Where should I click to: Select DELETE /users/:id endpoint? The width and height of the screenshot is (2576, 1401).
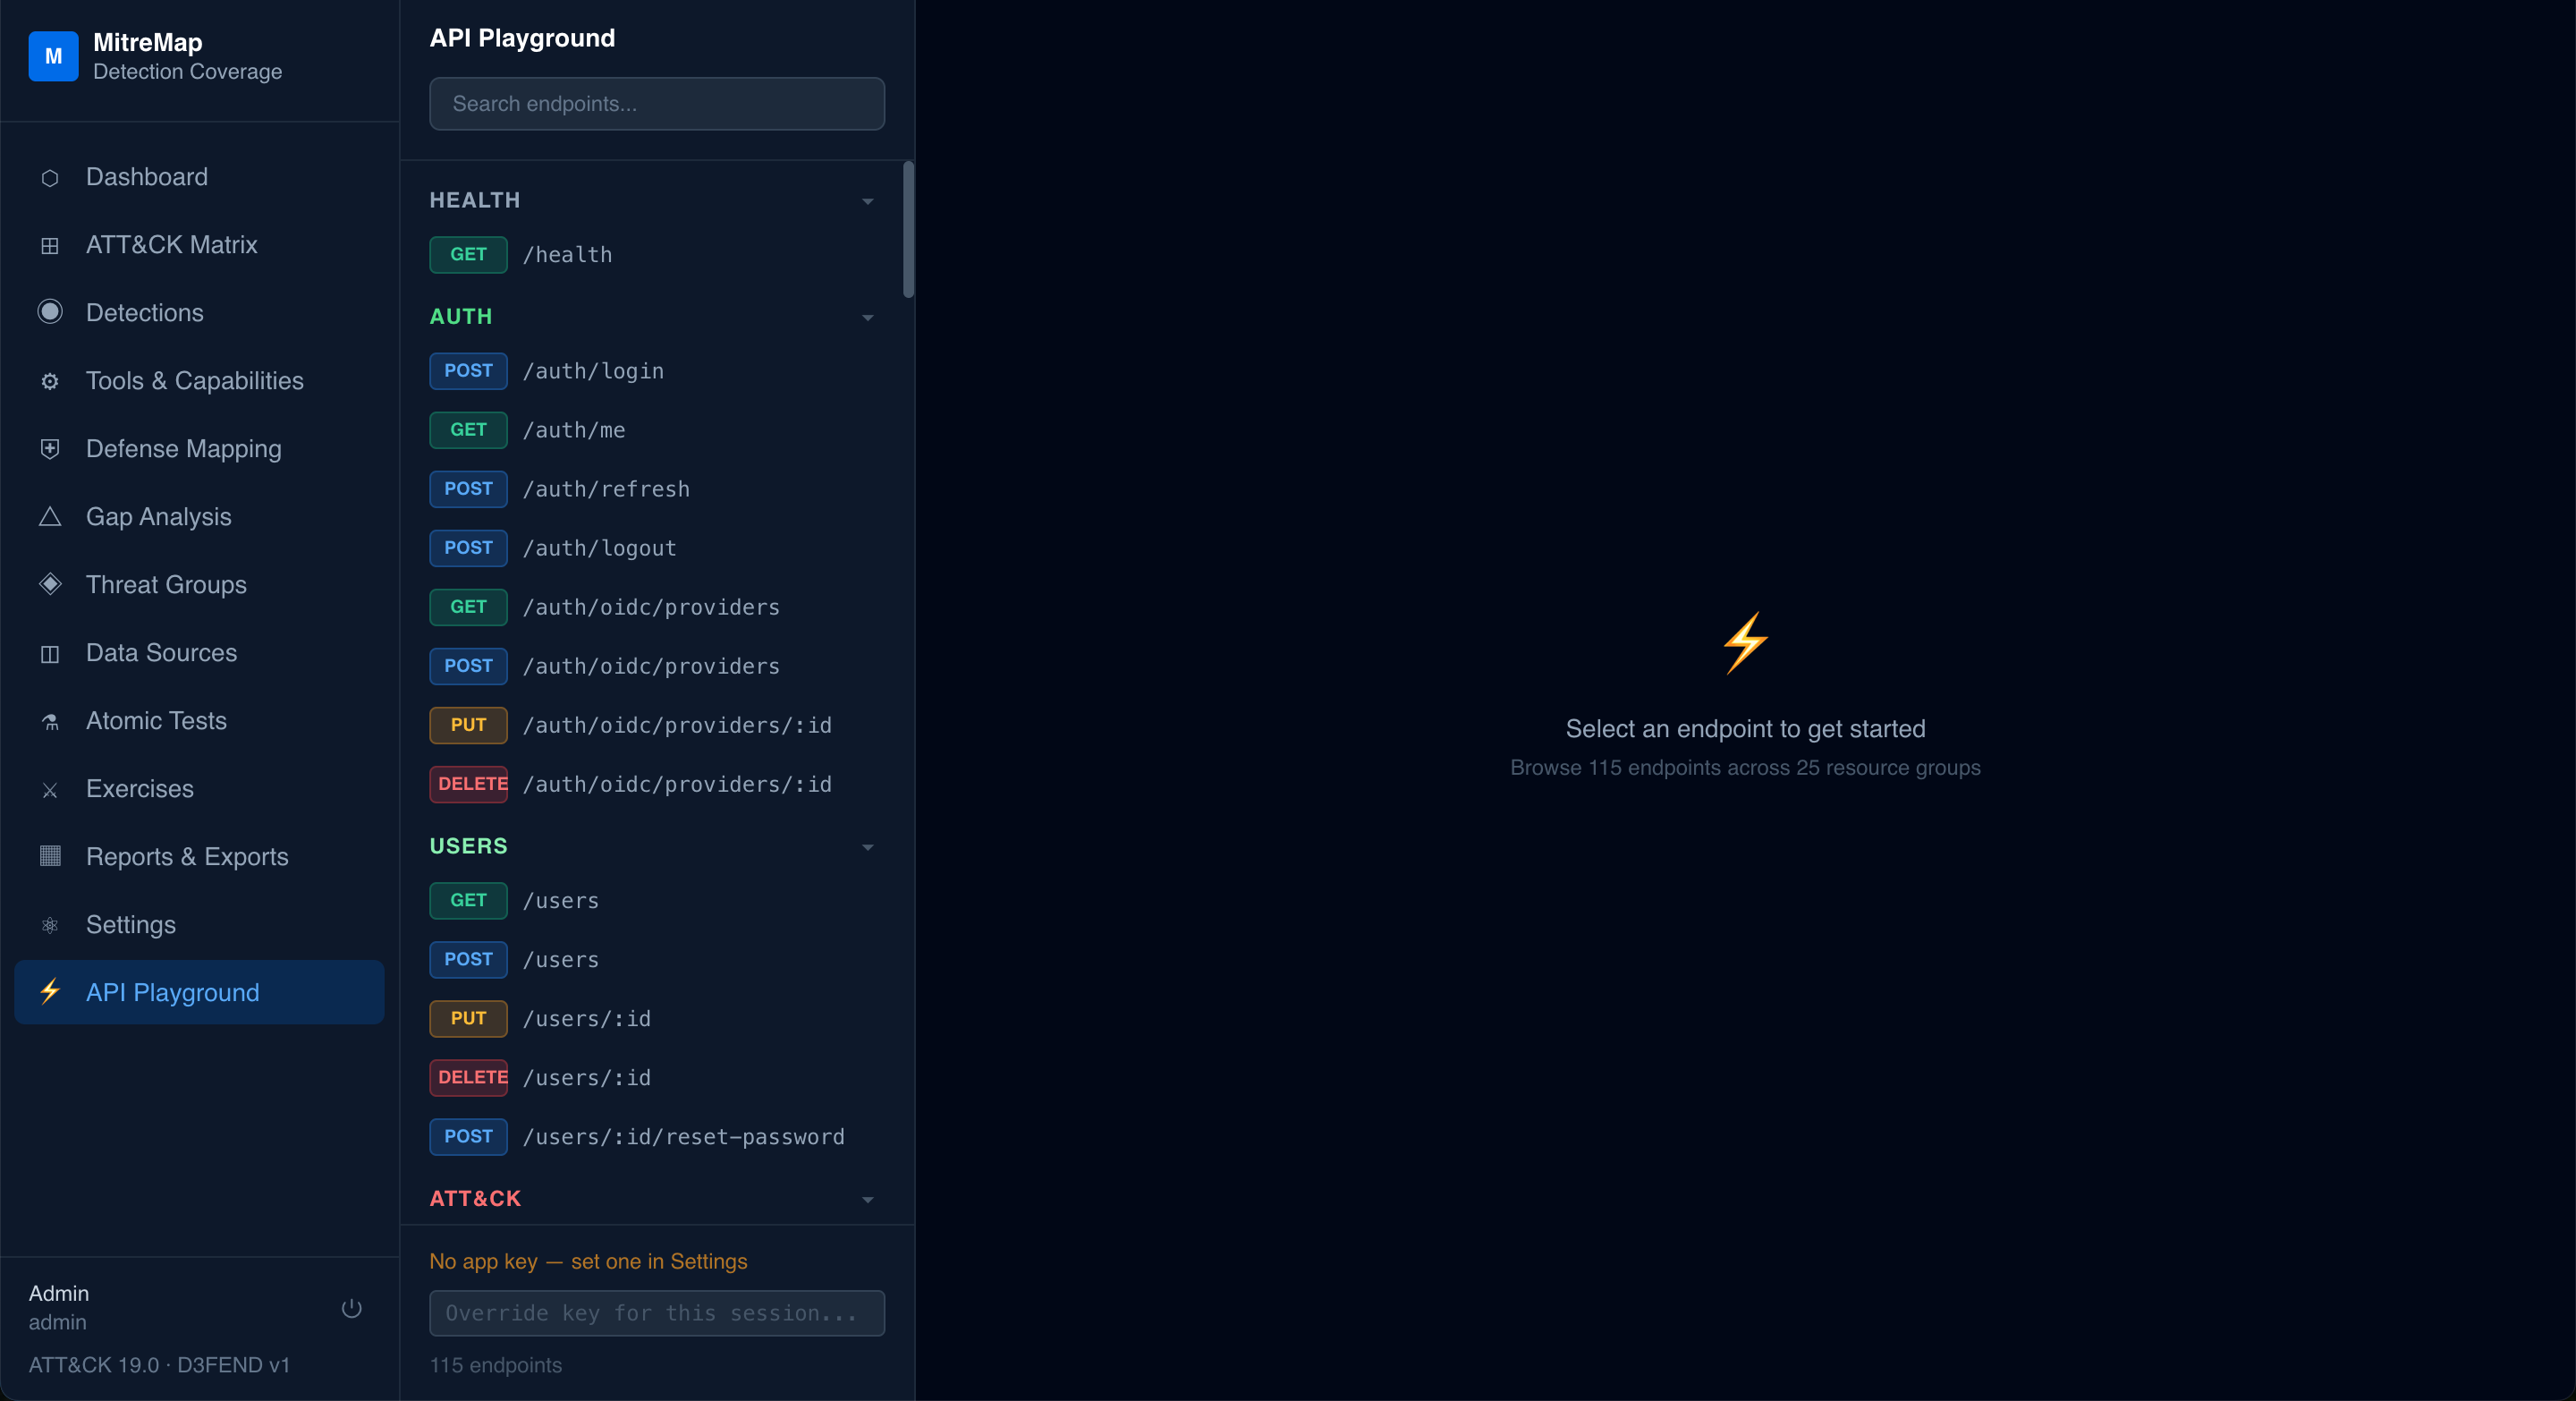tap(657, 1077)
